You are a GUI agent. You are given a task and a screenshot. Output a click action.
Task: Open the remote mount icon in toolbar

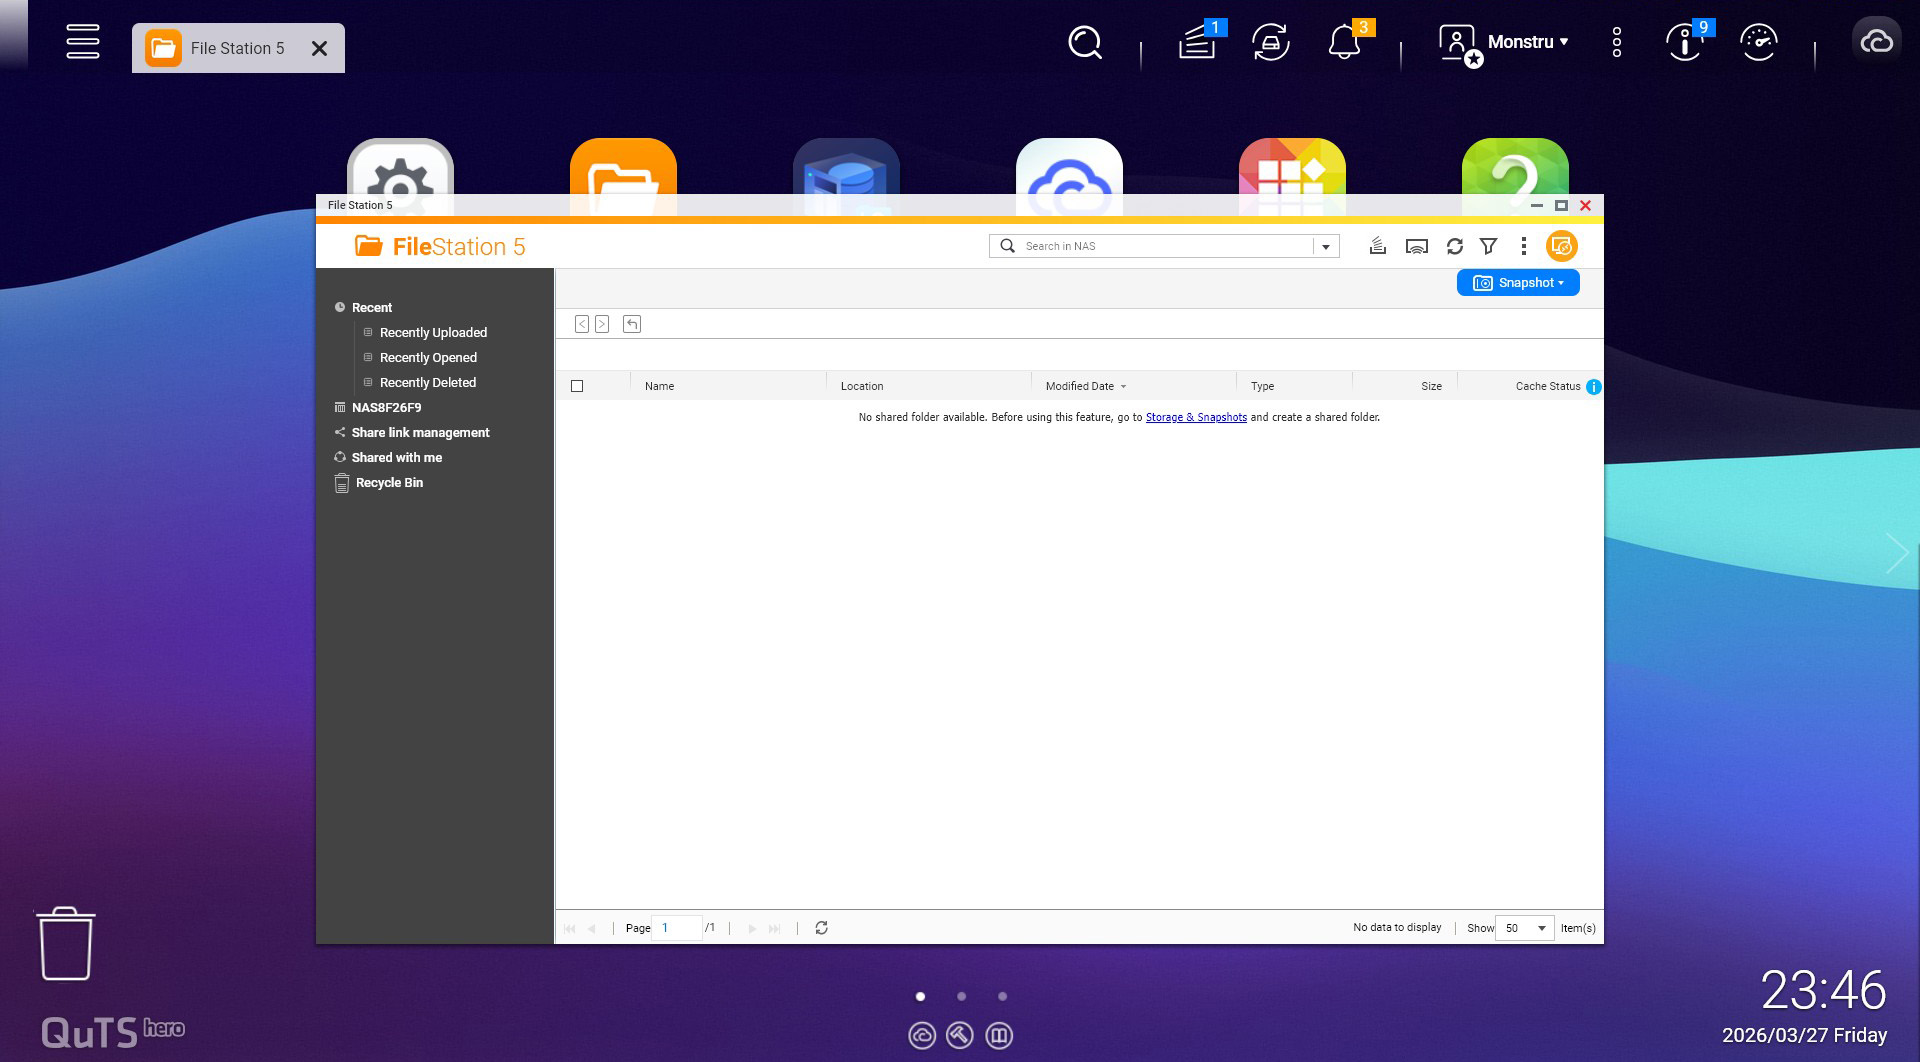coord(1416,246)
